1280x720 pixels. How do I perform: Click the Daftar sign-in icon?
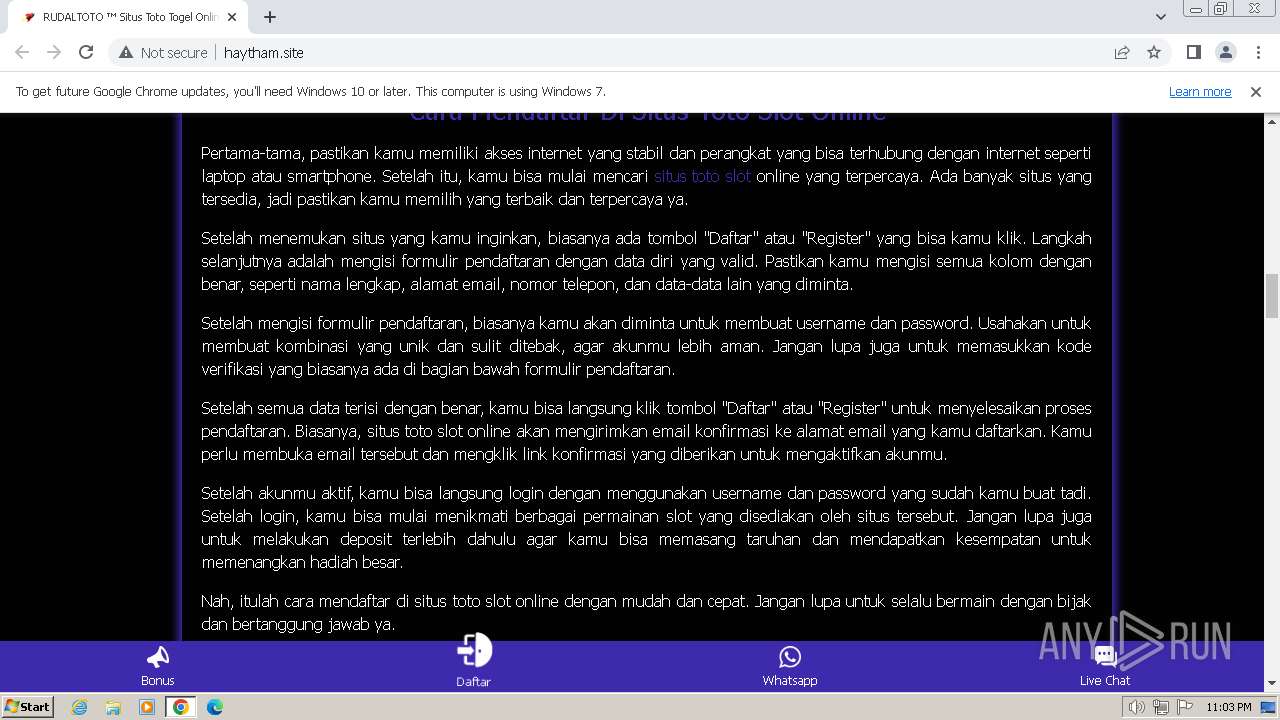[474, 650]
